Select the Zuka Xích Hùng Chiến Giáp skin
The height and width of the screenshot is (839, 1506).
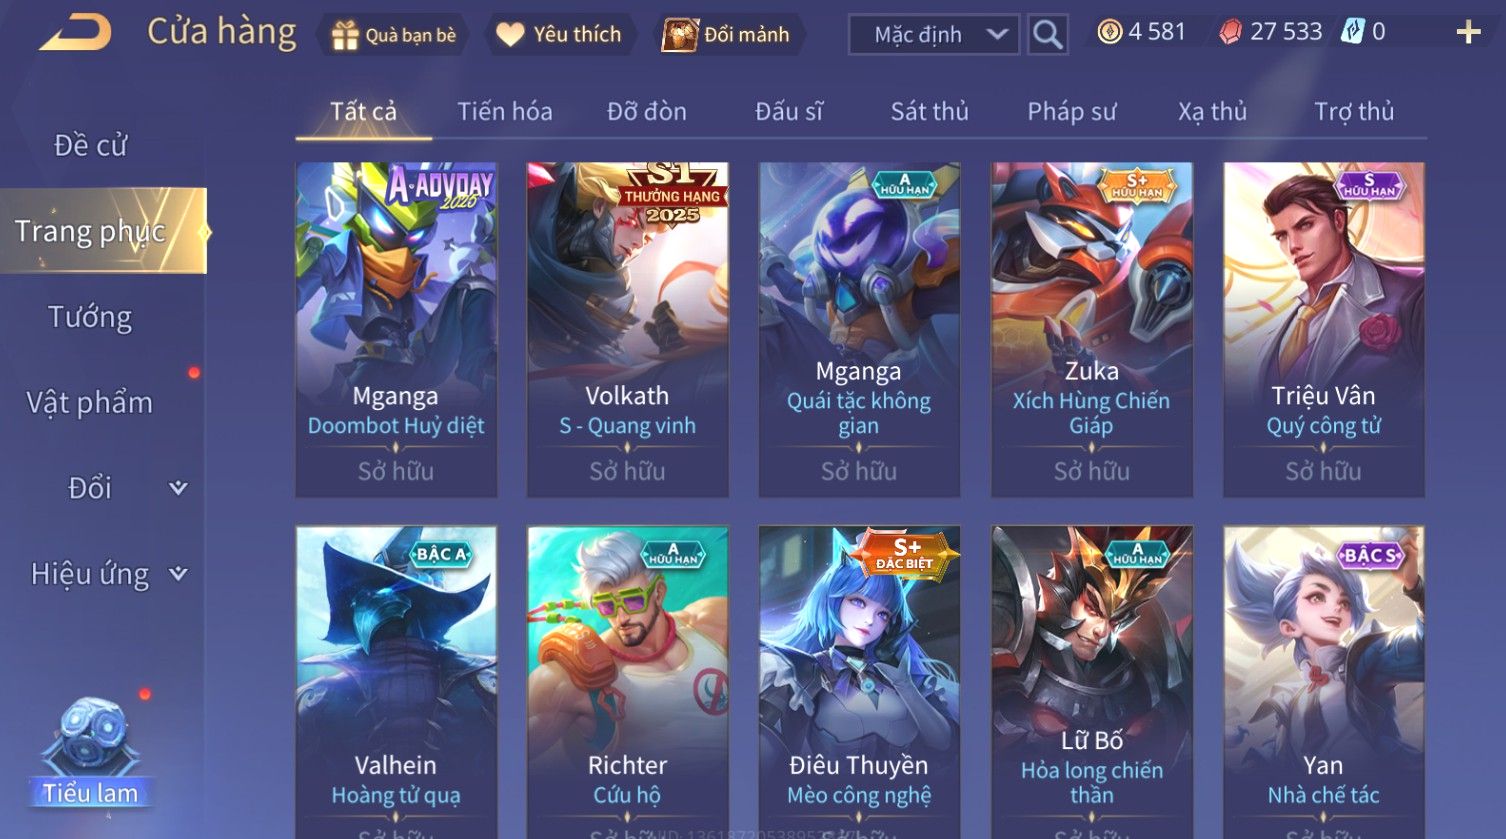tap(1092, 330)
